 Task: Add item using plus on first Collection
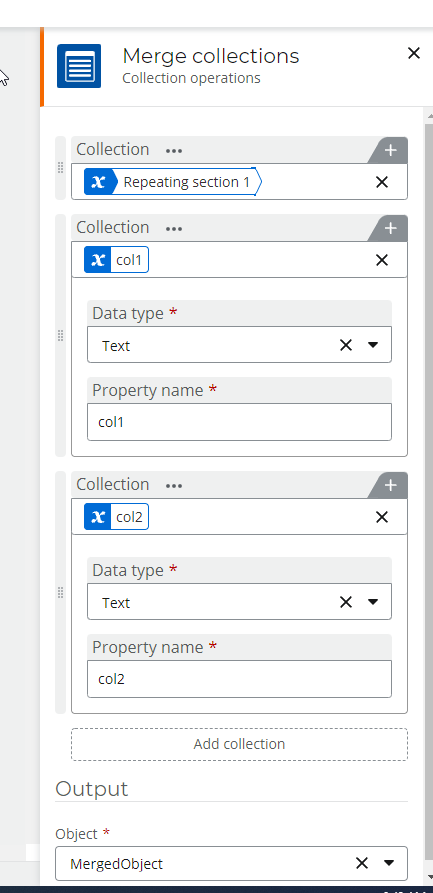coord(390,150)
